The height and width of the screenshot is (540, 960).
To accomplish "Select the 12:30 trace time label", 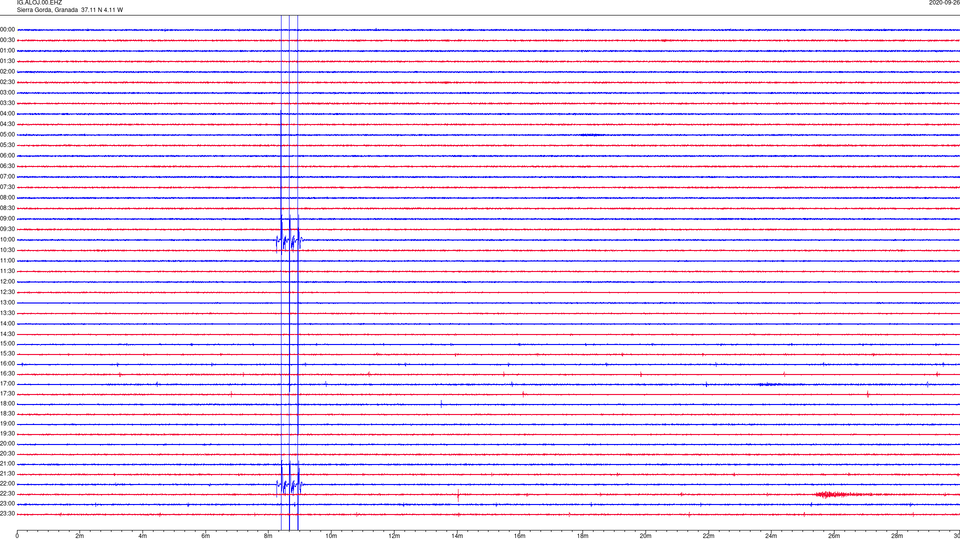I will point(8,292).
